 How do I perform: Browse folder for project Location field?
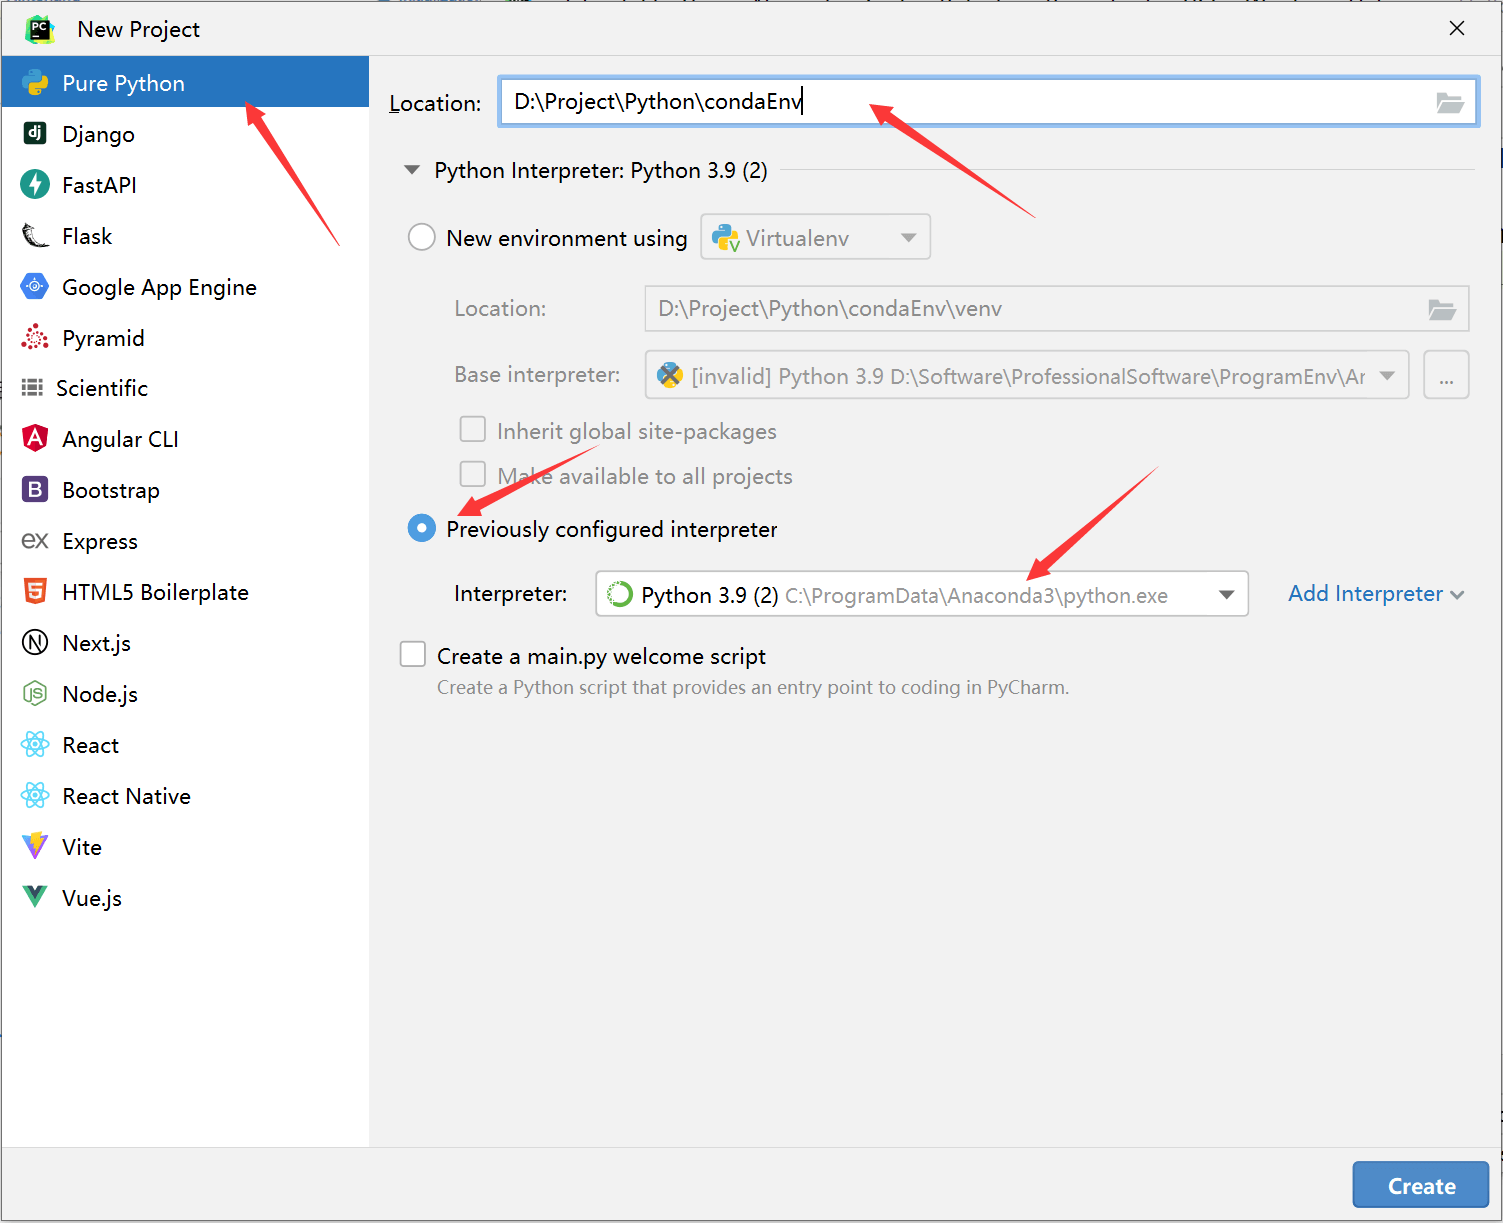[1450, 102]
